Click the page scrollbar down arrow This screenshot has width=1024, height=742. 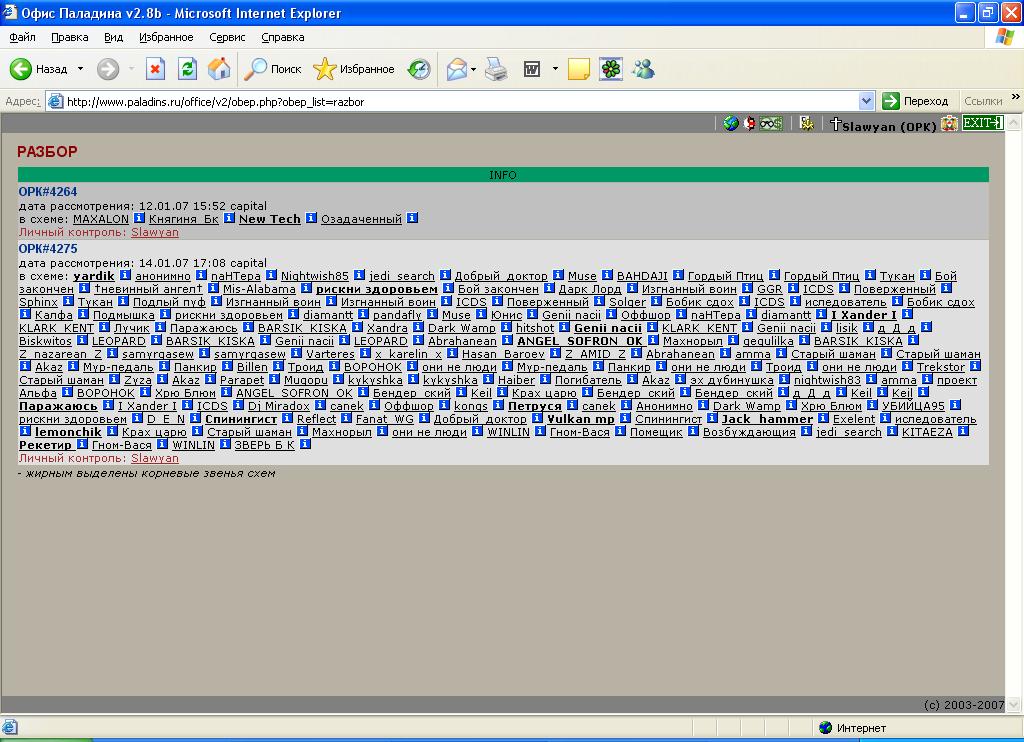[1014, 704]
